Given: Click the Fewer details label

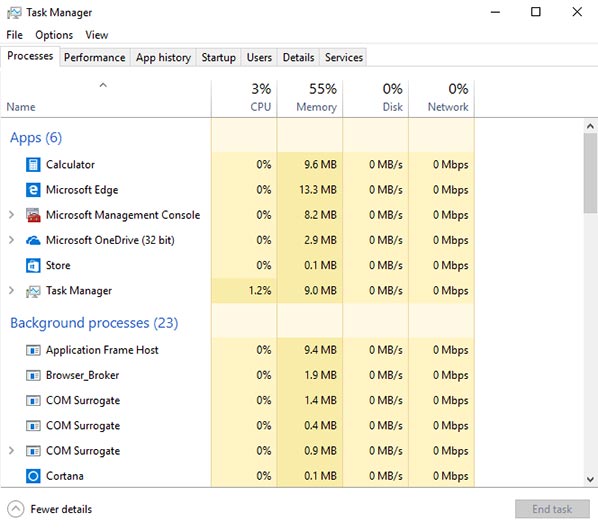Looking at the screenshot, I should [x=61, y=509].
